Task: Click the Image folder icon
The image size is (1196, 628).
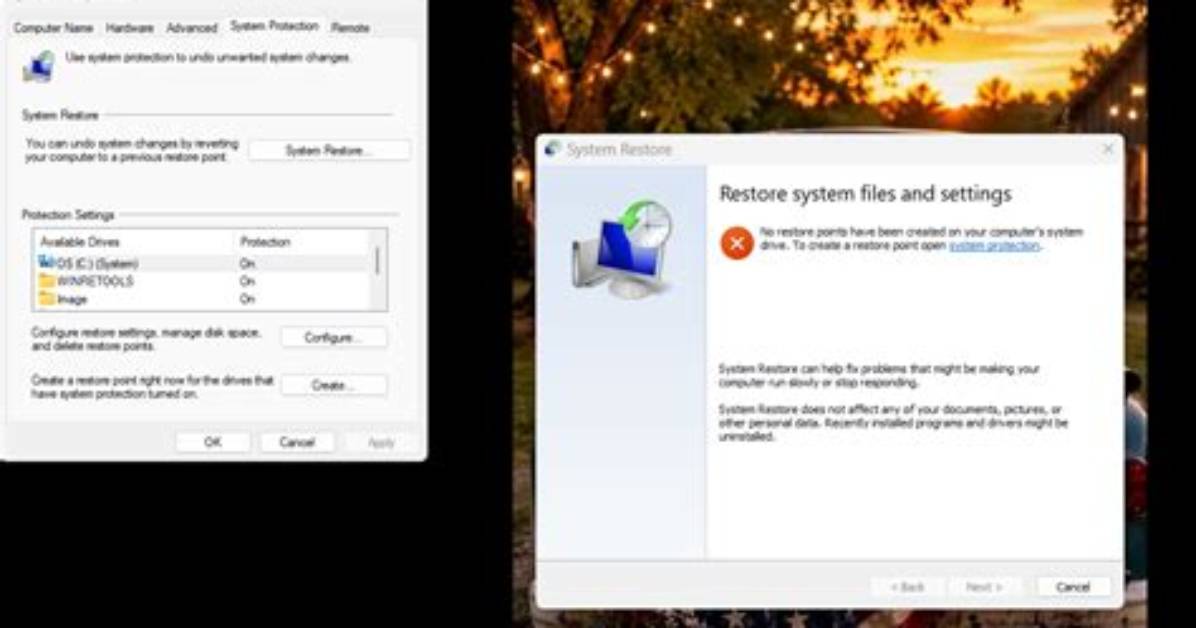Action: click(47, 299)
